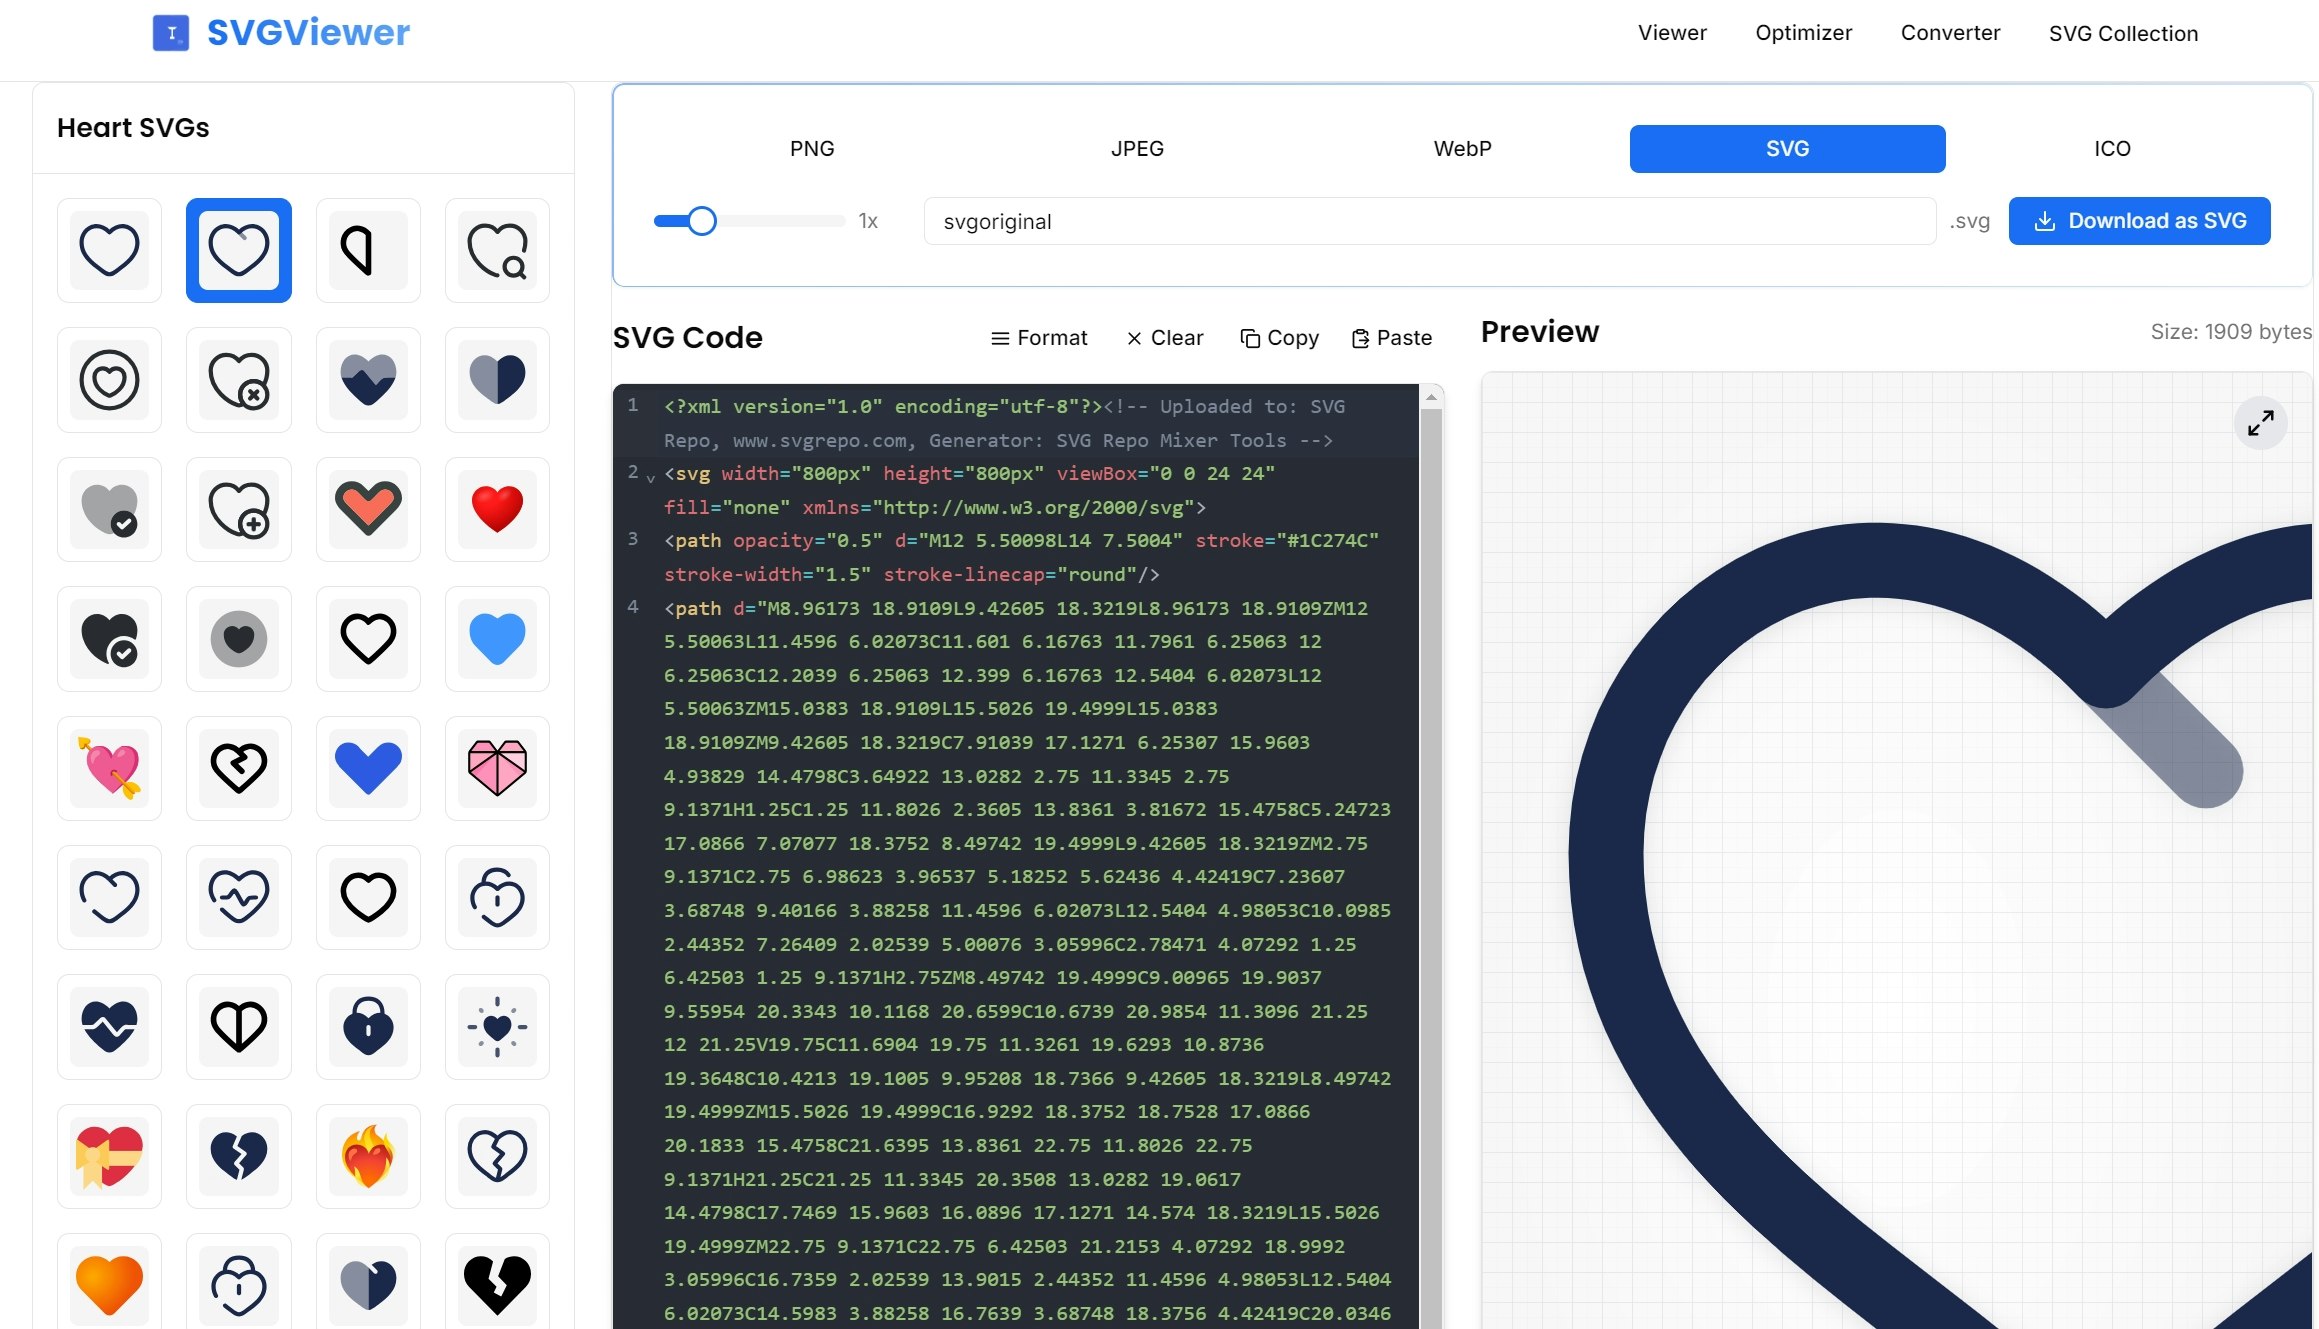The image size is (2319, 1329).
Task: Pick the heart padlock icon
Action: (x=368, y=1027)
